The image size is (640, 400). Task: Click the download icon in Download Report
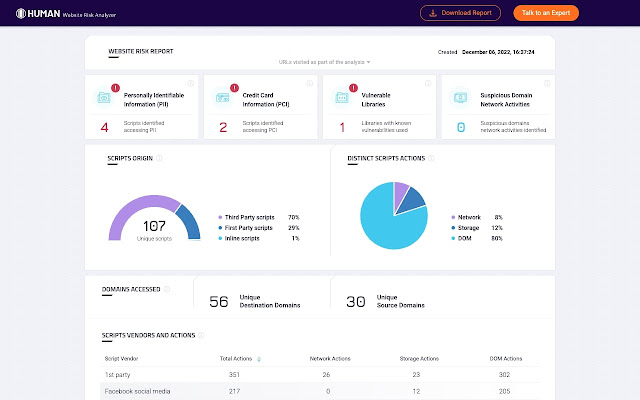[433, 13]
